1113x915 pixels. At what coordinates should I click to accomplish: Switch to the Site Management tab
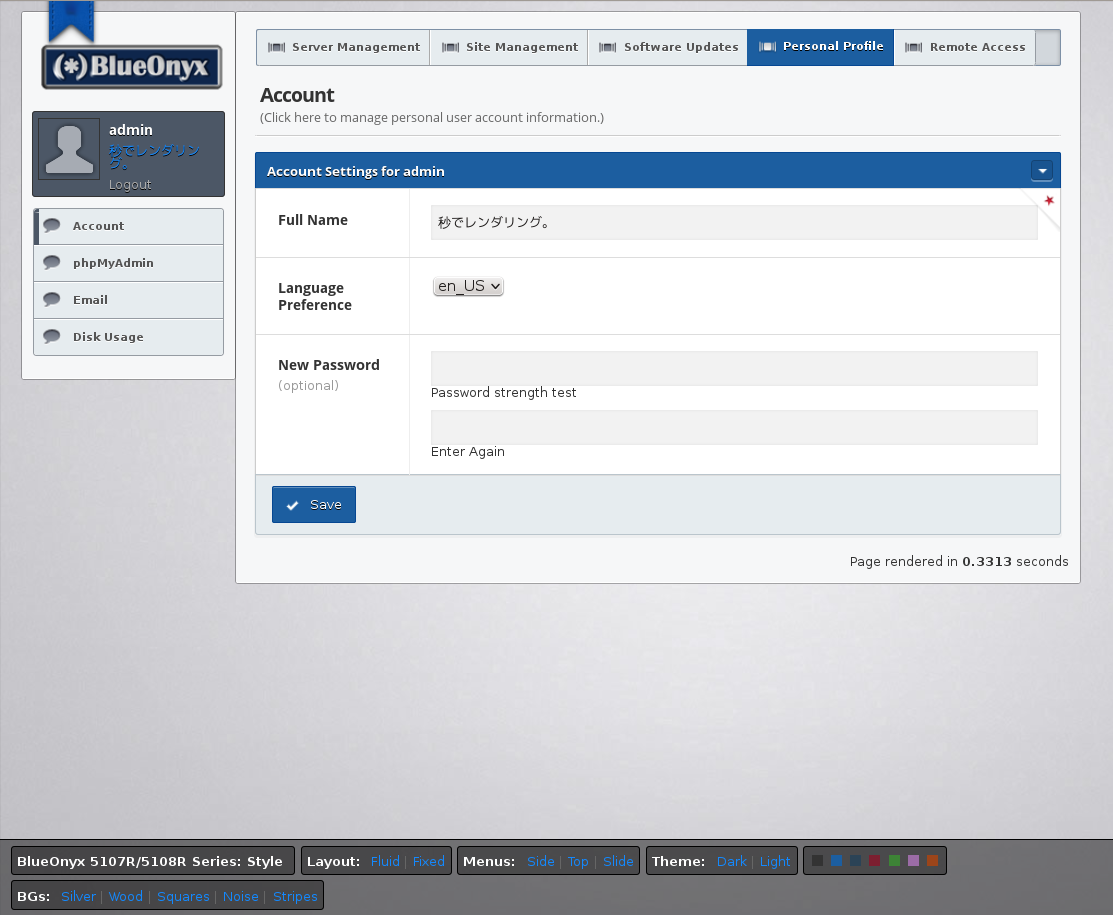pyautogui.click(x=509, y=47)
